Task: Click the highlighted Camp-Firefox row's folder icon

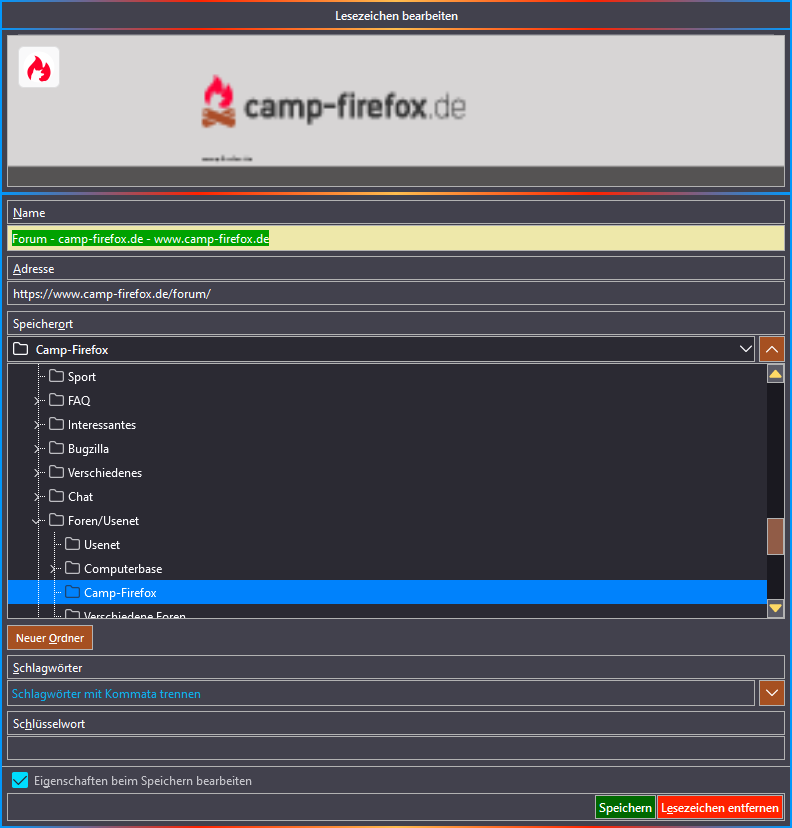Action: tap(73, 592)
